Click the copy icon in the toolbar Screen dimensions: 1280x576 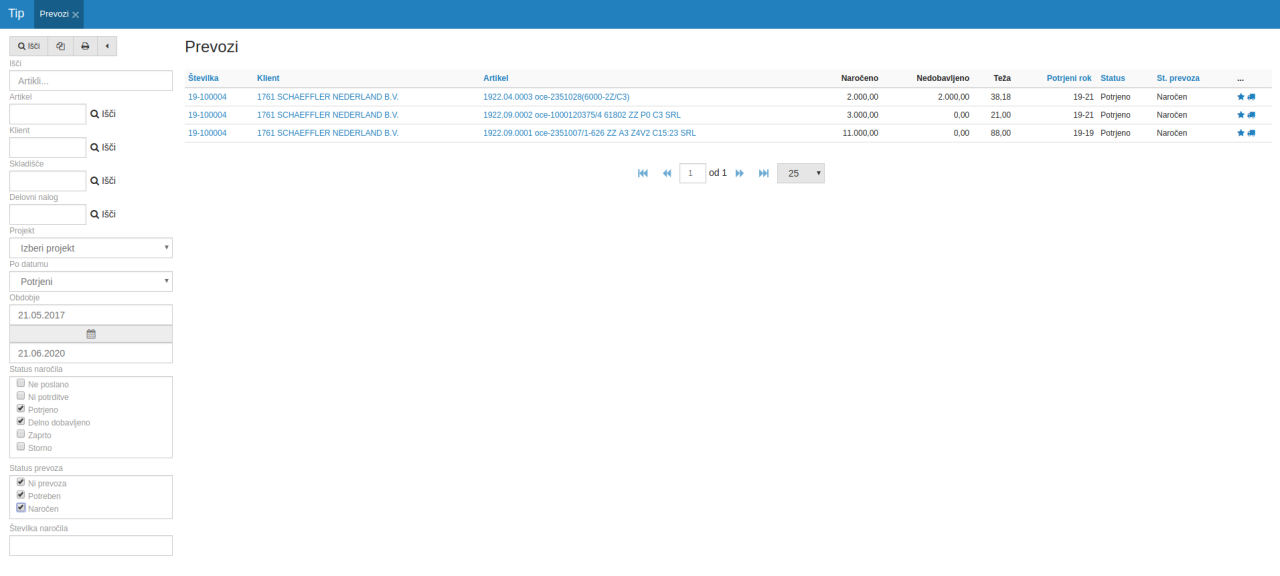pos(60,46)
